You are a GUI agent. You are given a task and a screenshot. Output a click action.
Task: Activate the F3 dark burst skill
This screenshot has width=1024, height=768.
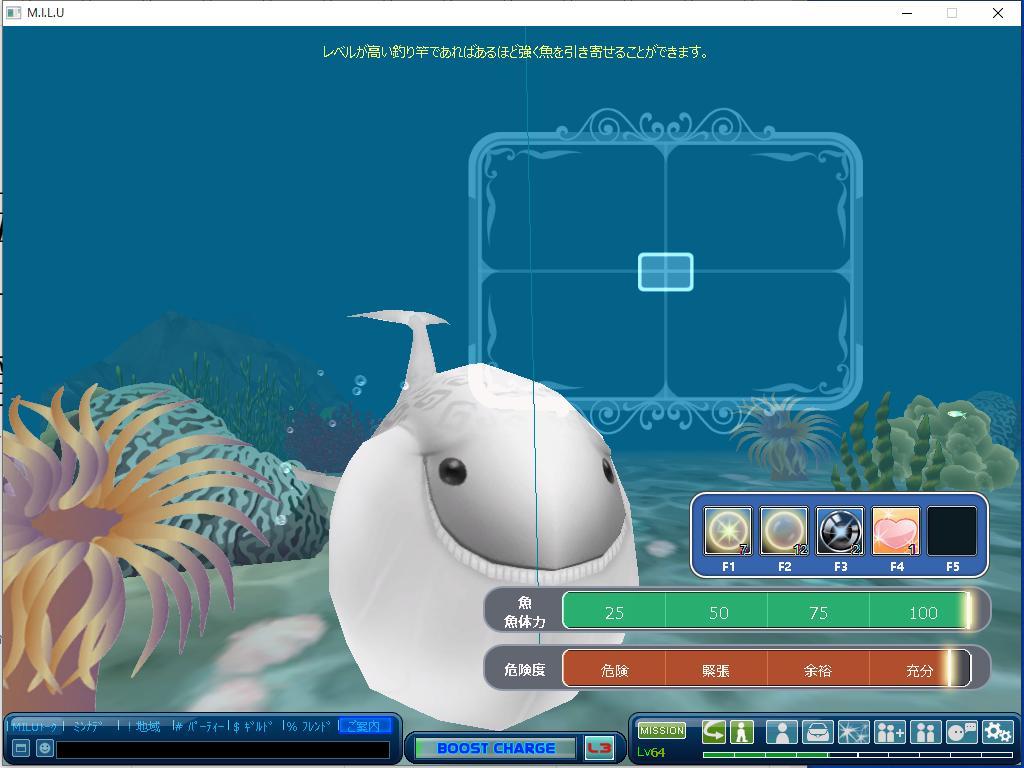pyautogui.click(x=840, y=531)
